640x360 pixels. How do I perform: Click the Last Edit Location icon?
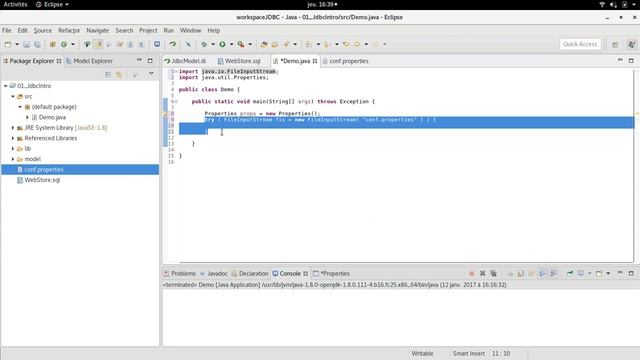tap(346, 44)
